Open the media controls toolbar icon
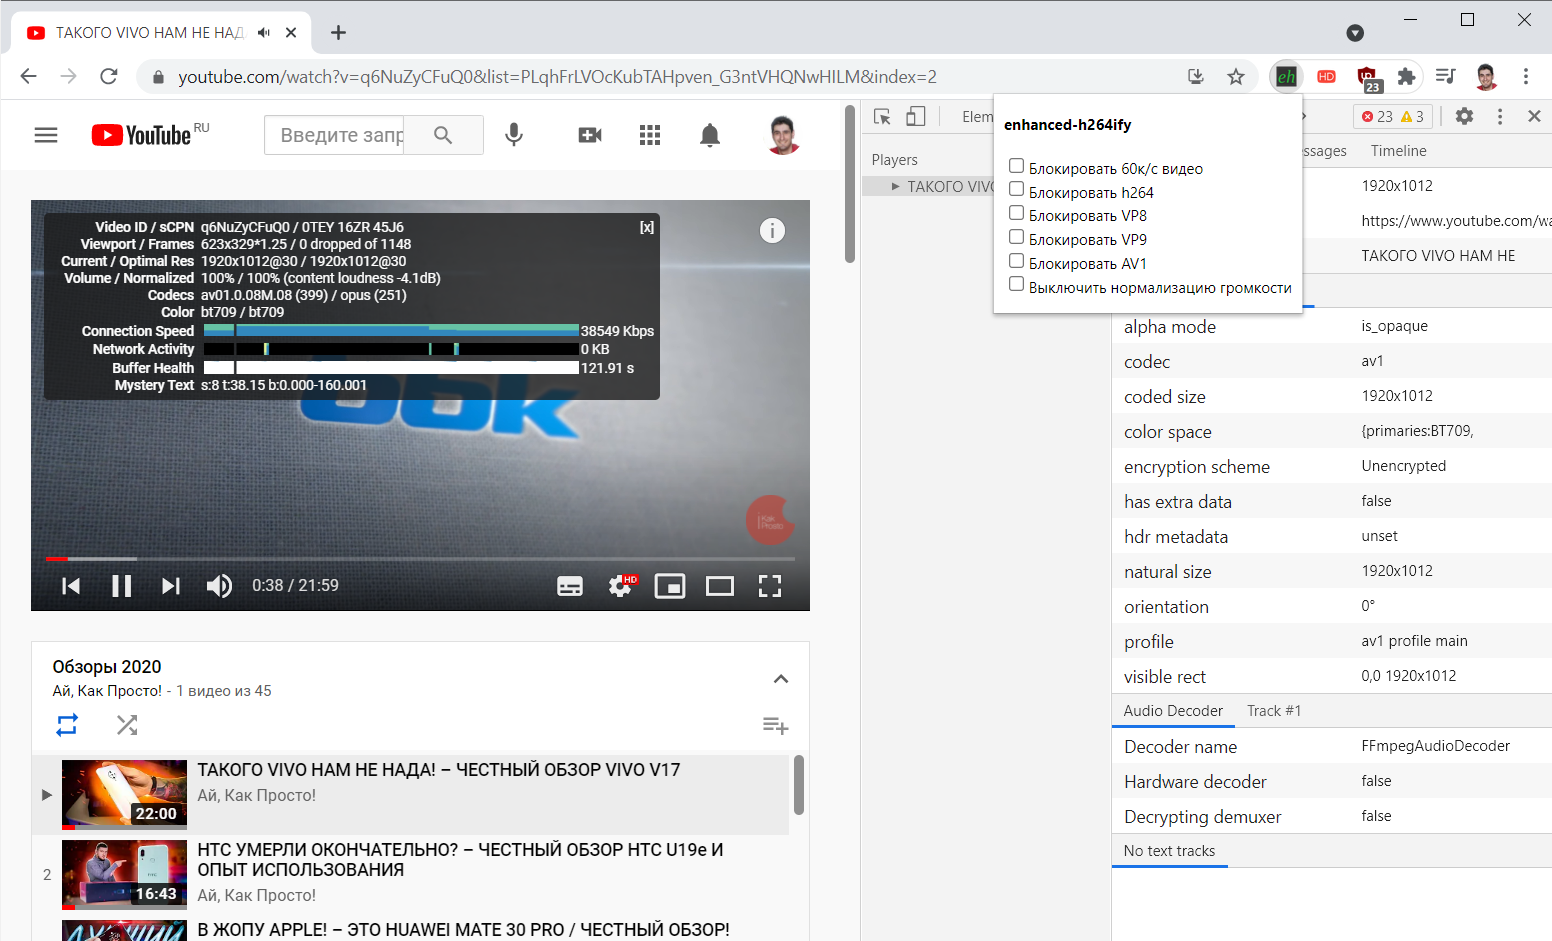Viewport: 1552px width, 941px height. tap(1445, 77)
